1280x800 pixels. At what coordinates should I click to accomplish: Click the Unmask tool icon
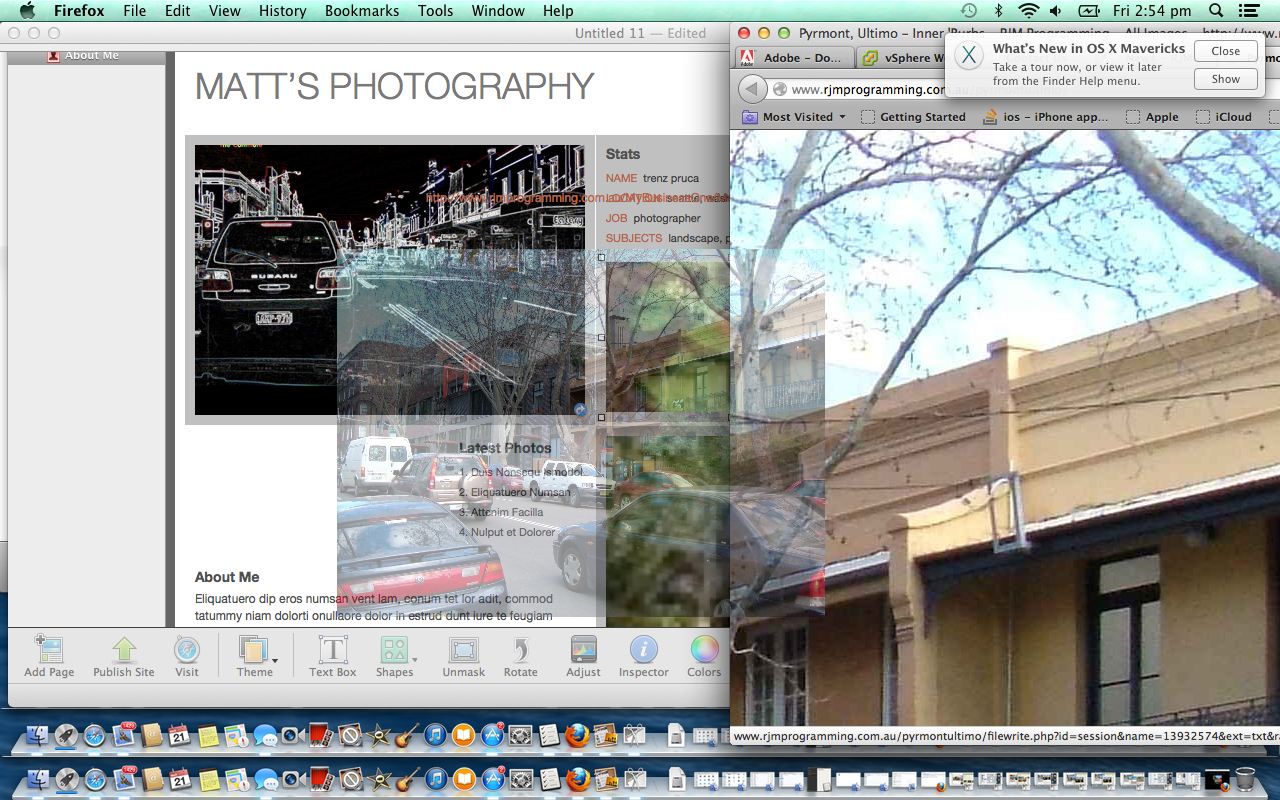pos(463,656)
